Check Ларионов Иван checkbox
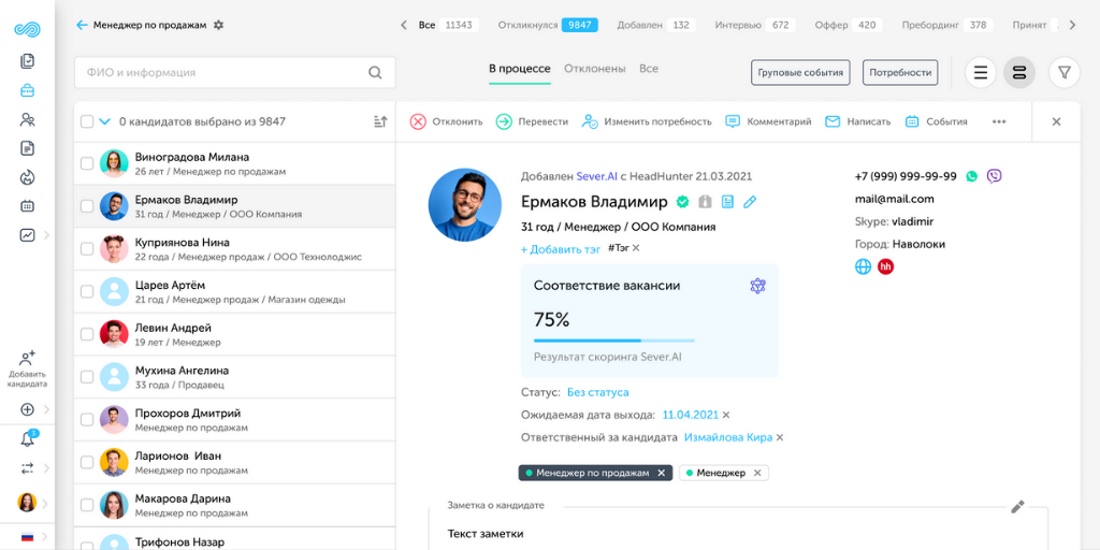1100x550 pixels. 87,462
